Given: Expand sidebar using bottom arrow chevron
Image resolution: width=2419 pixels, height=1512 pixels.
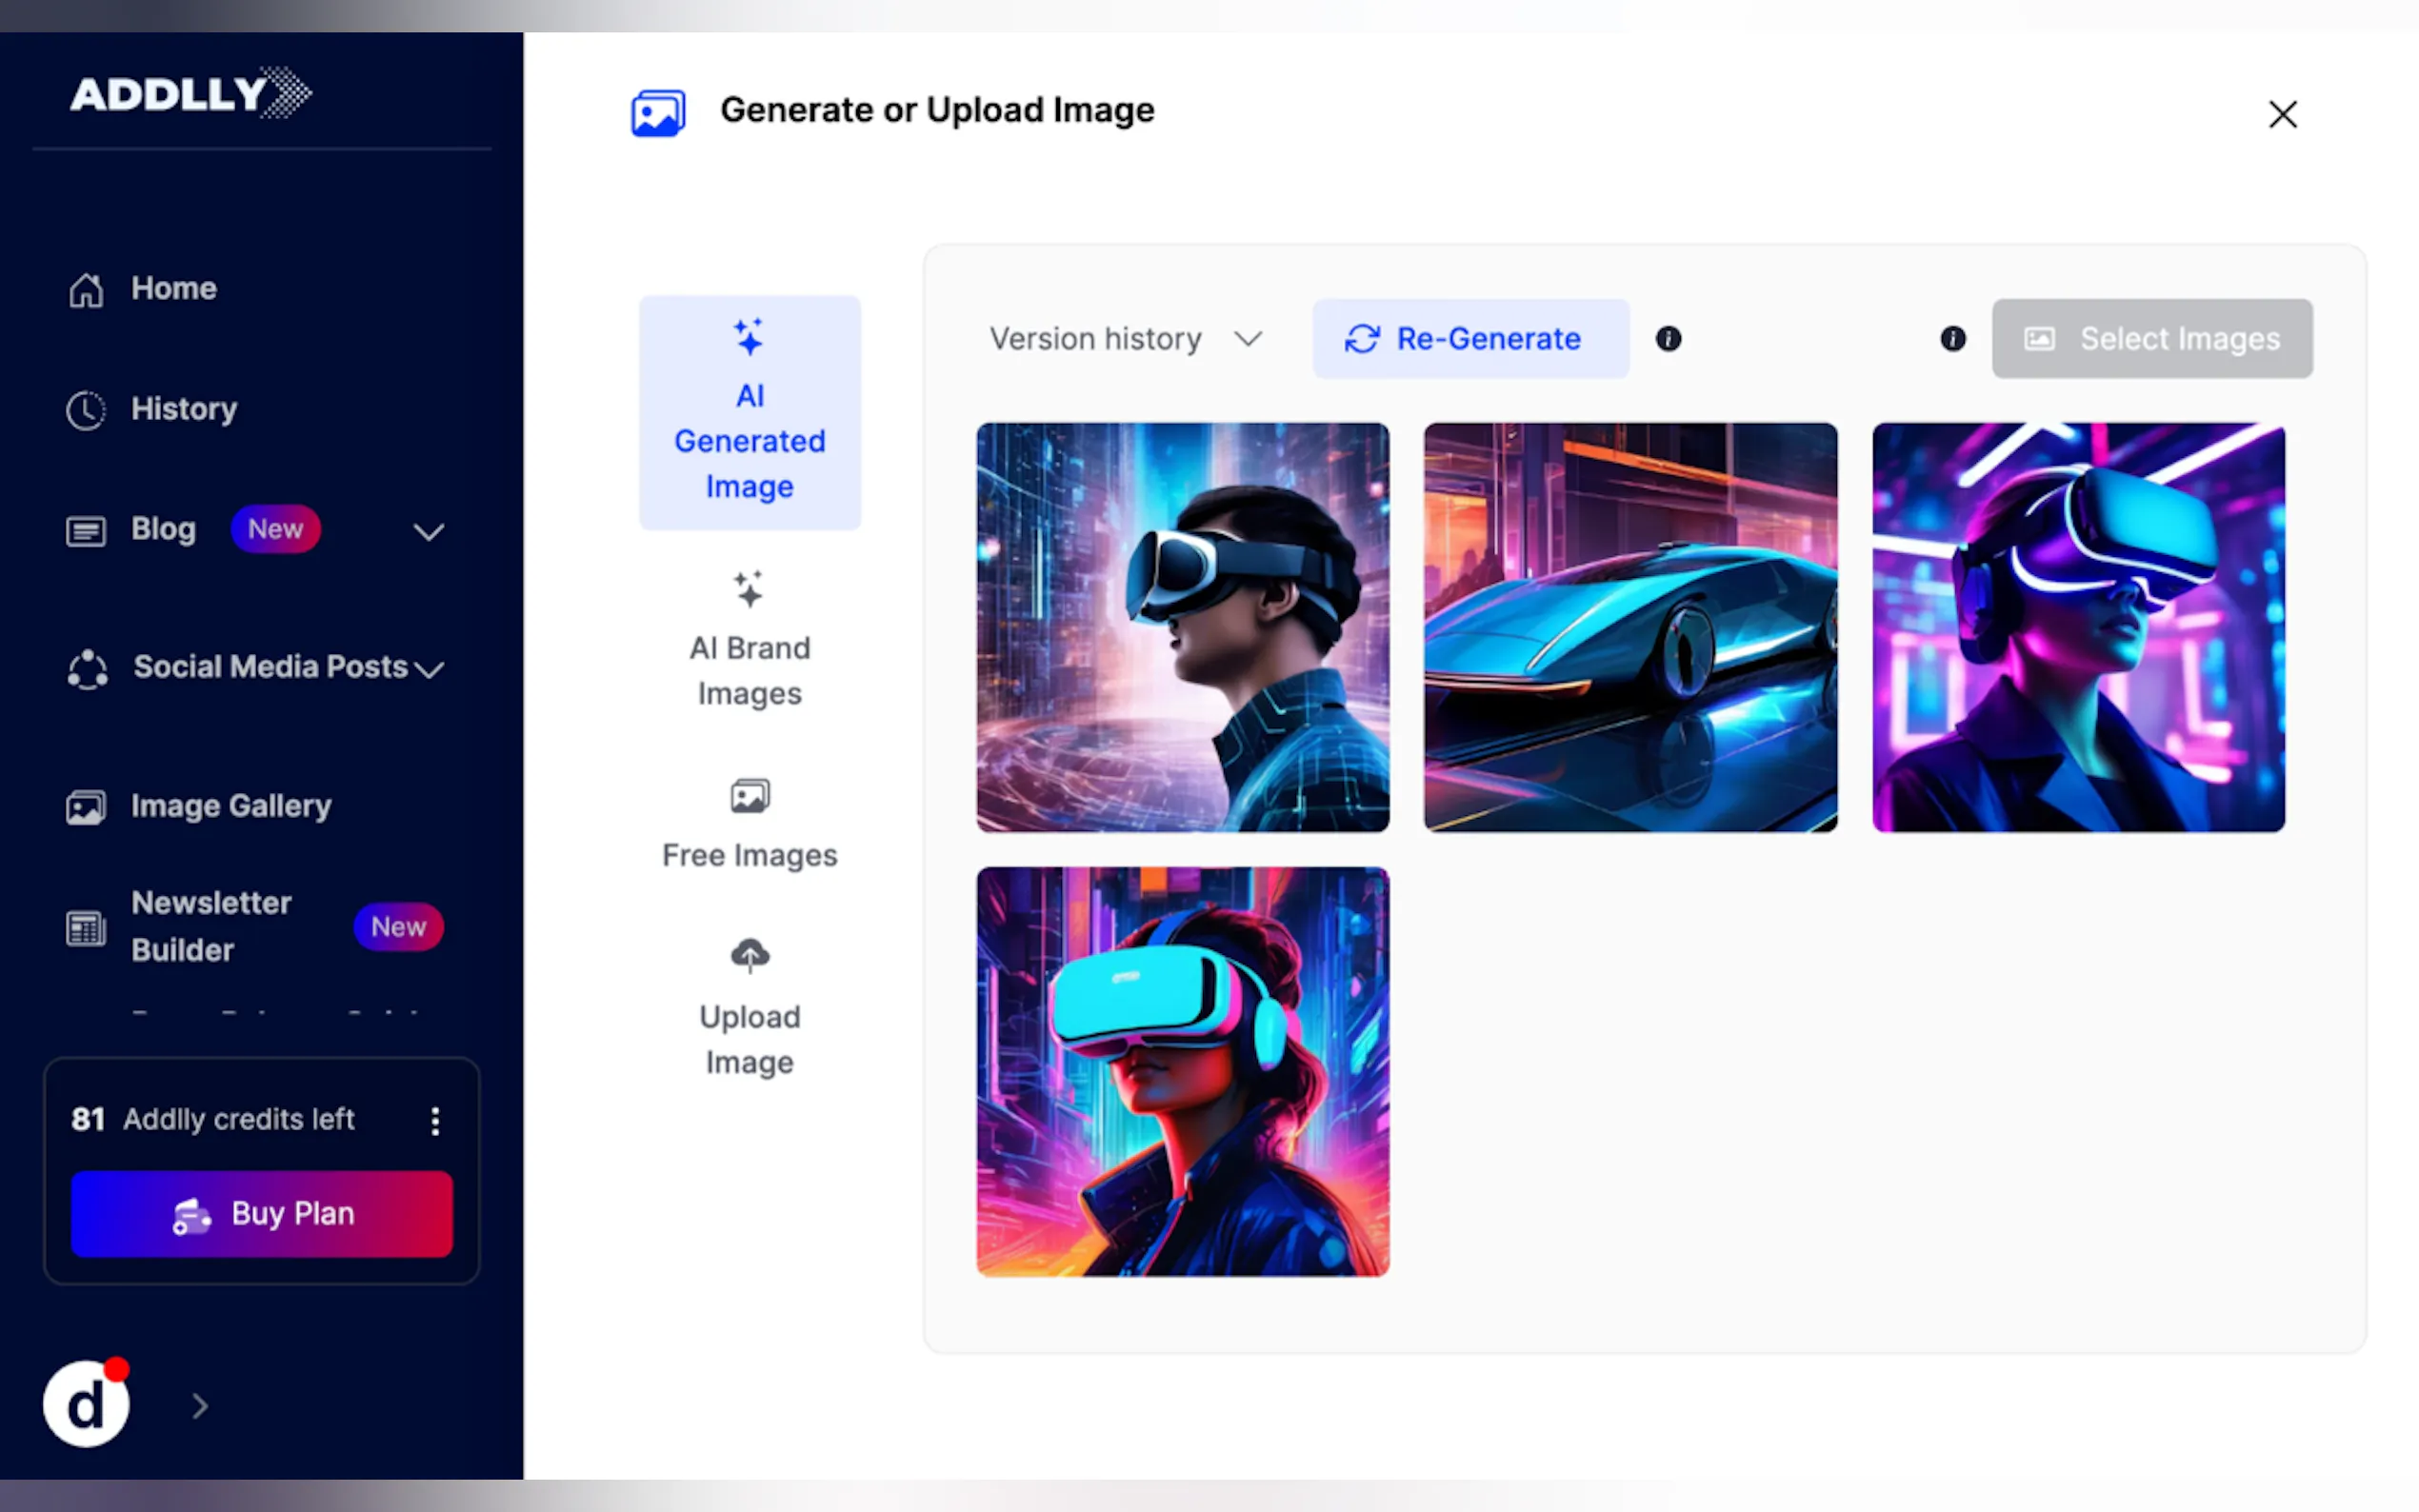Looking at the screenshot, I should (x=200, y=1406).
